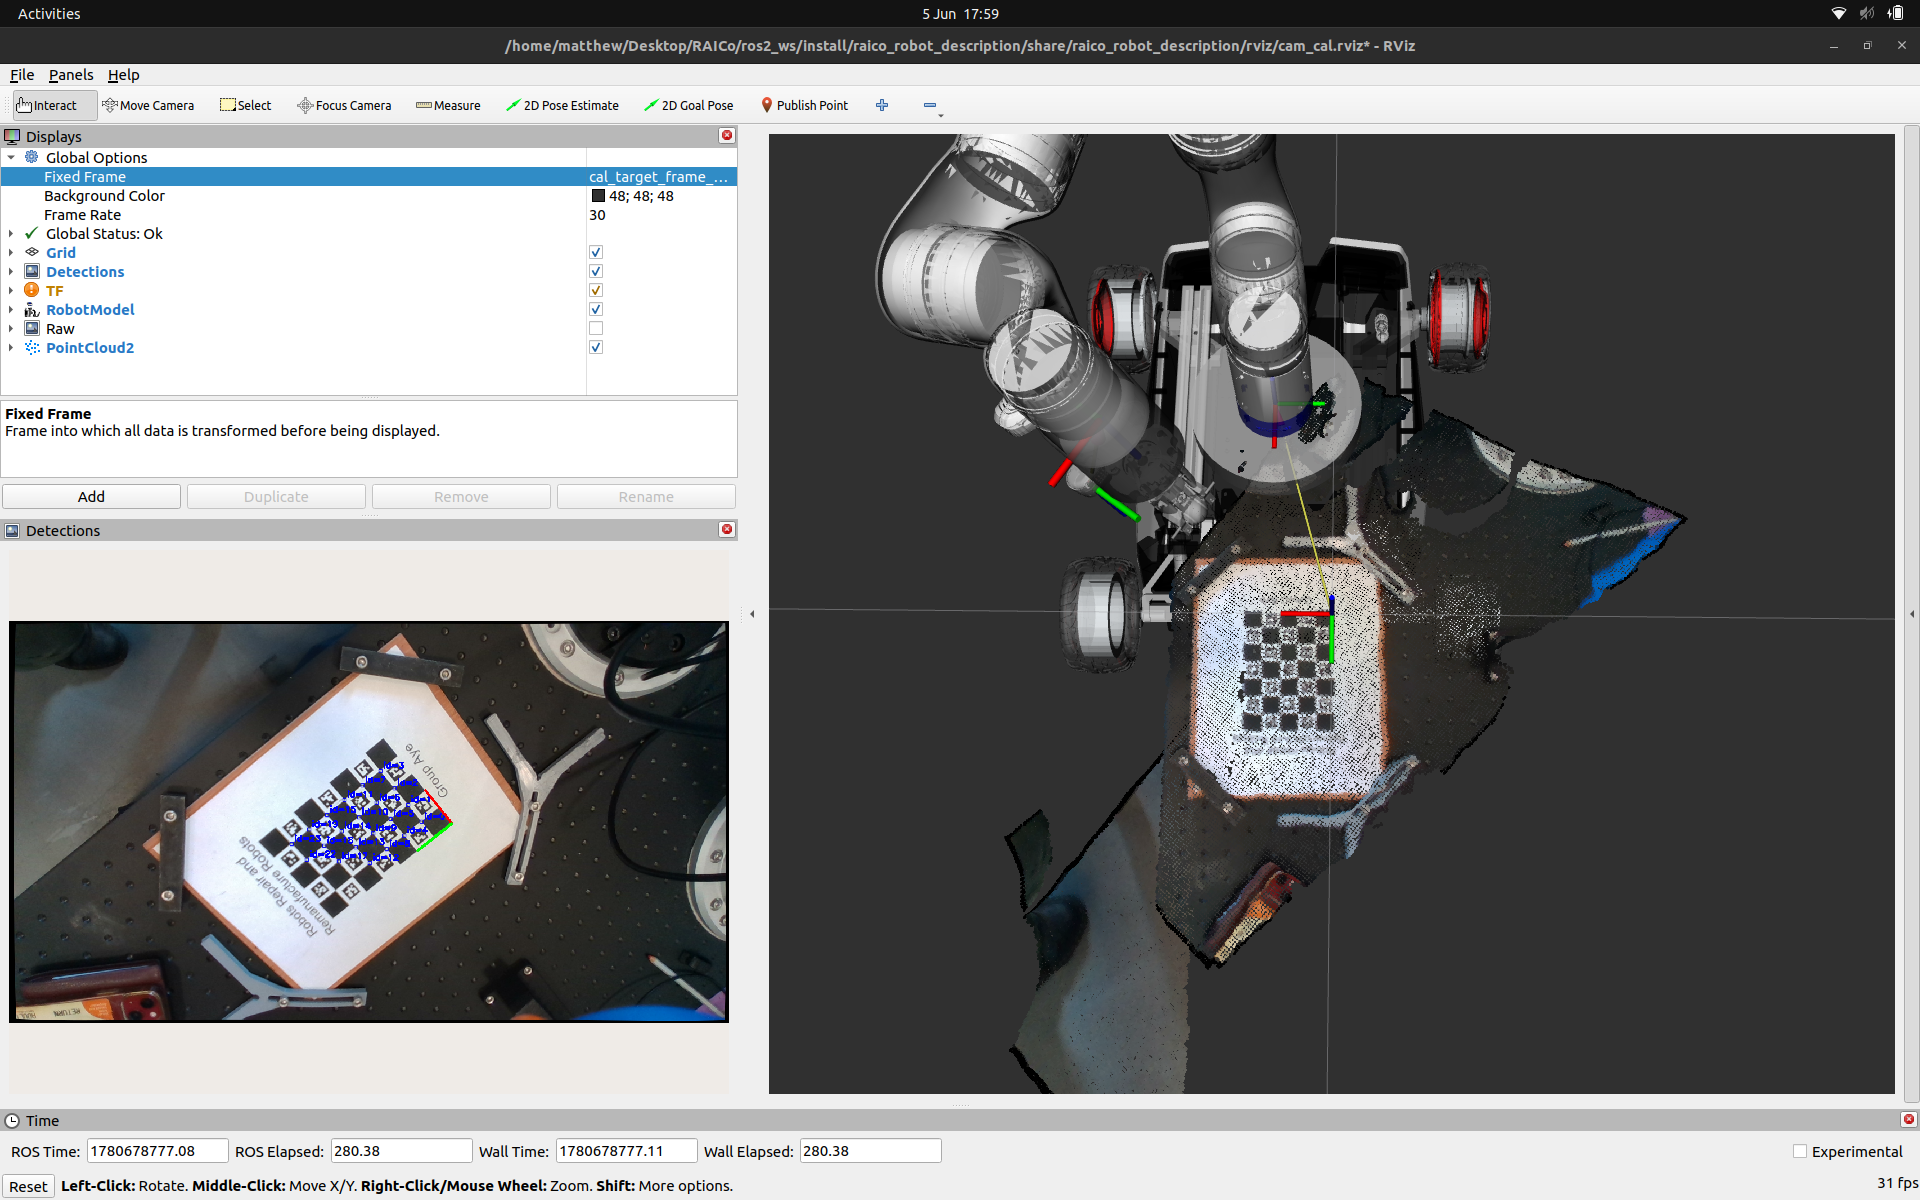Click the Raw image display icon
Image resolution: width=1920 pixels, height=1200 pixels.
pyautogui.click(x=32, y=328)
